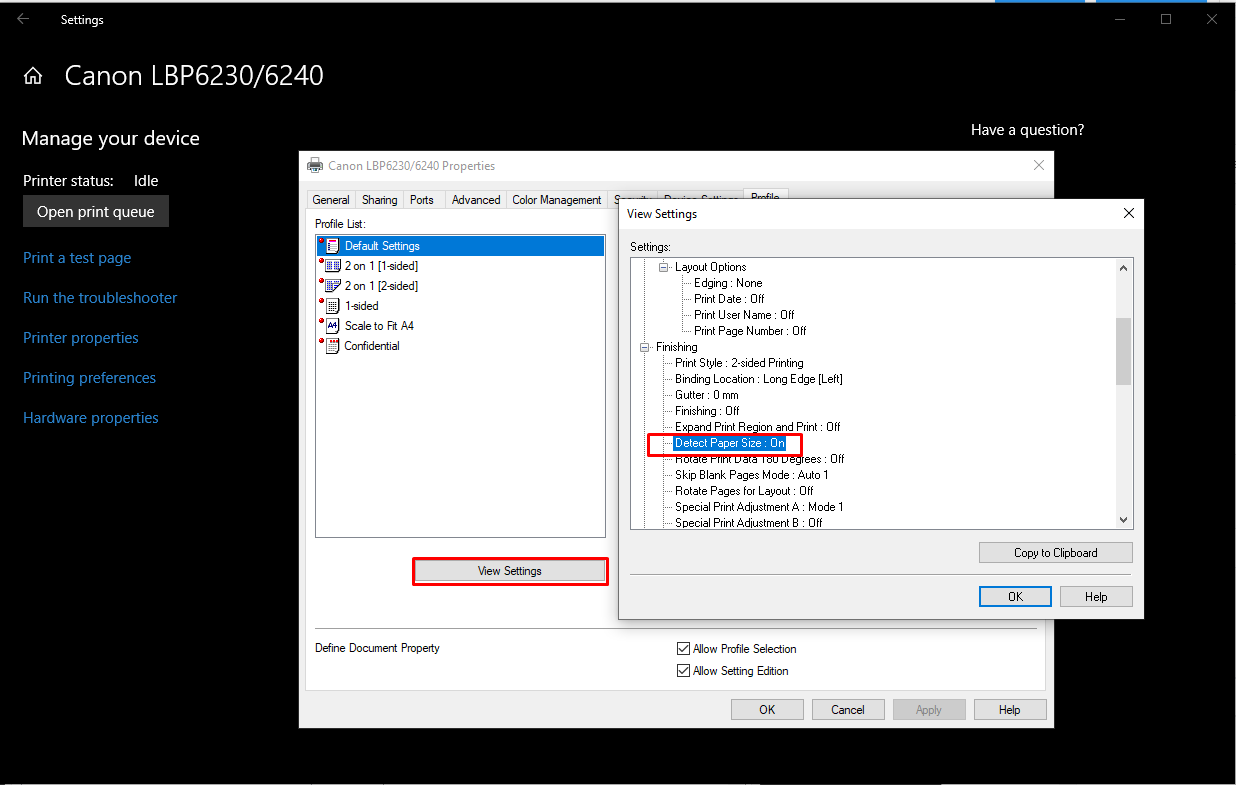Select the 2 on 1 [2-sided] profile icon

pyautogui.click(x=331, y=285)
